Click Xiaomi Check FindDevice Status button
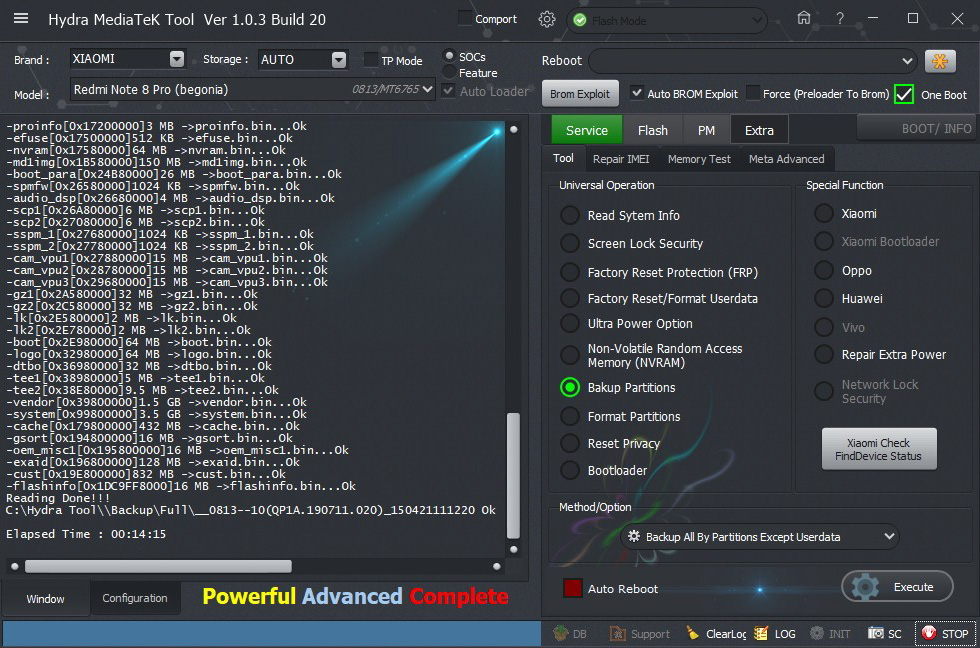 pos(878,449)
